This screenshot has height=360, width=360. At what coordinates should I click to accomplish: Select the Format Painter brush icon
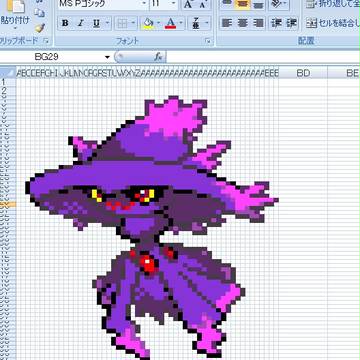(40, 27)
